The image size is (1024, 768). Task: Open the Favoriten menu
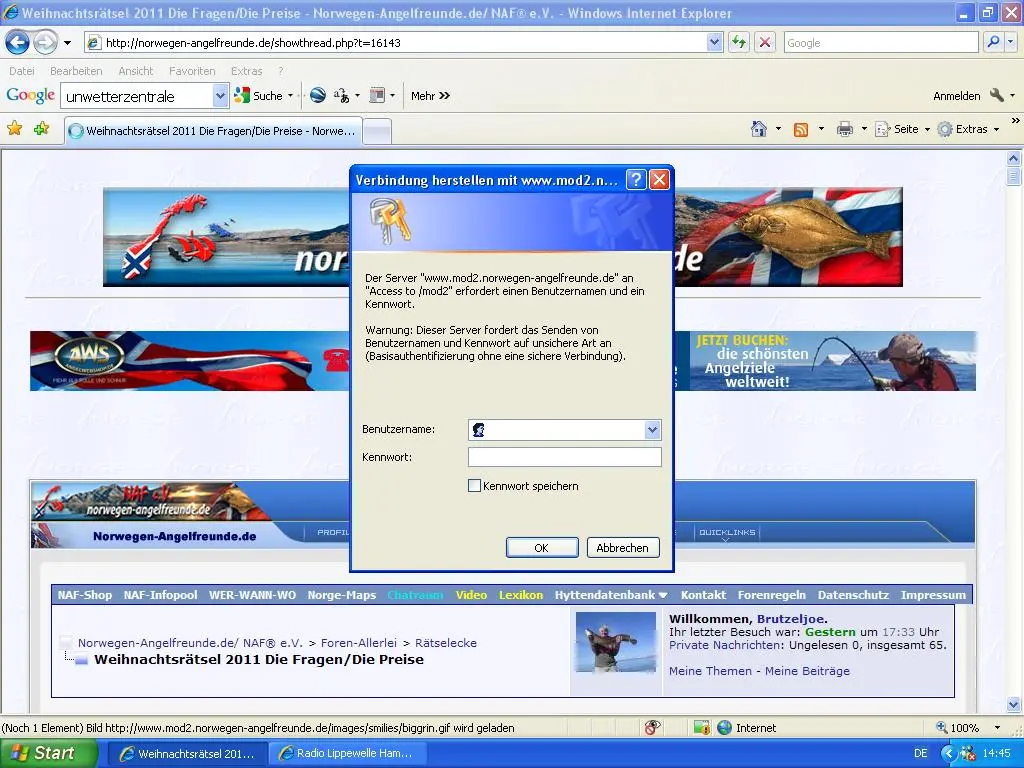192,71
